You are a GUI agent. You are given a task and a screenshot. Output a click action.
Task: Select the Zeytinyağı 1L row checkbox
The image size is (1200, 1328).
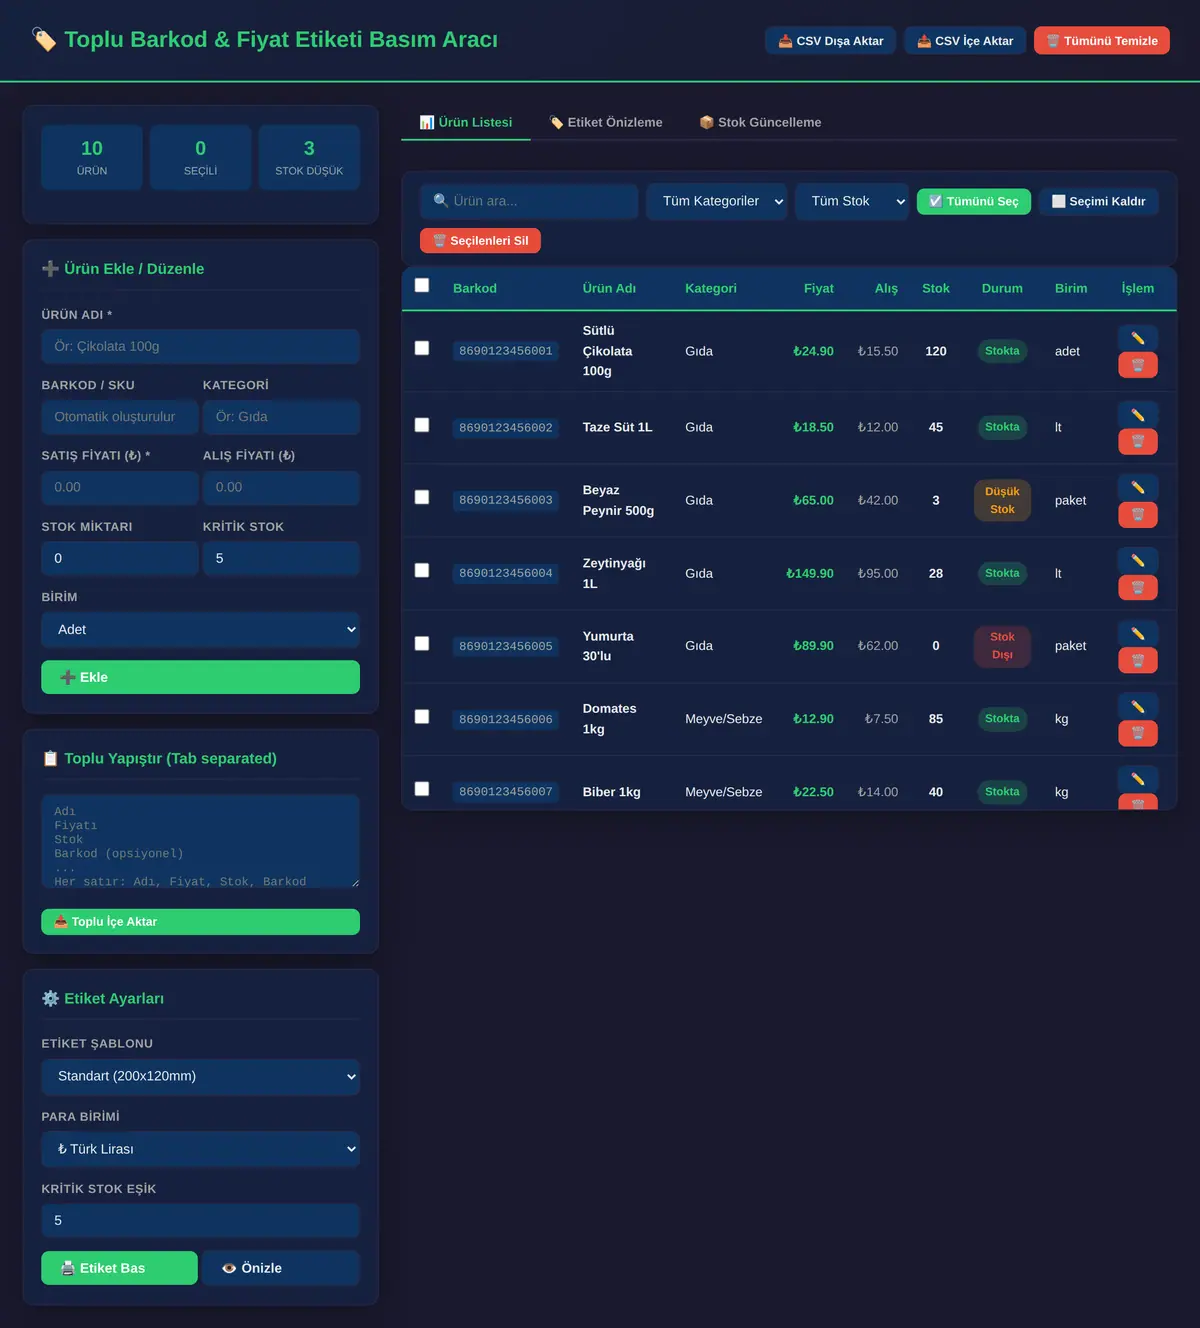[422, 570]
